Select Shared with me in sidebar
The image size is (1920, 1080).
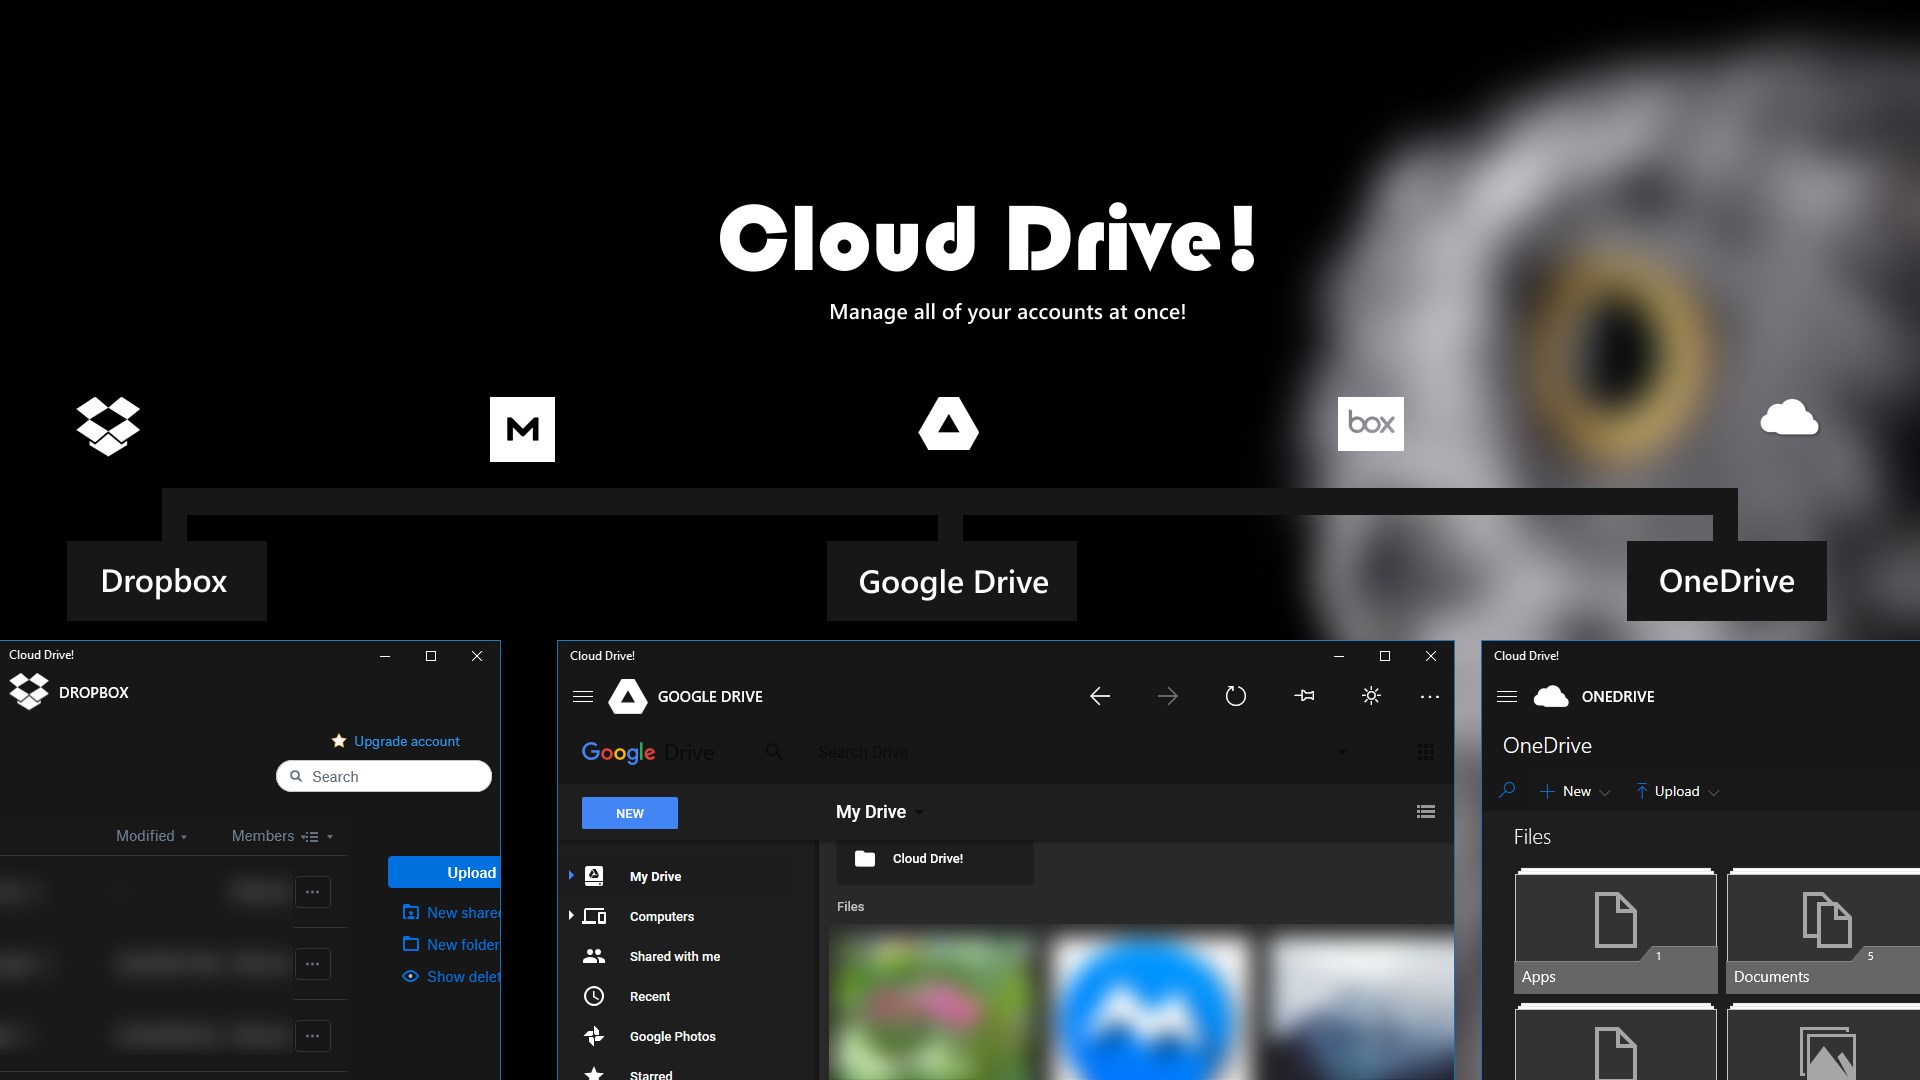pos(674,956)
